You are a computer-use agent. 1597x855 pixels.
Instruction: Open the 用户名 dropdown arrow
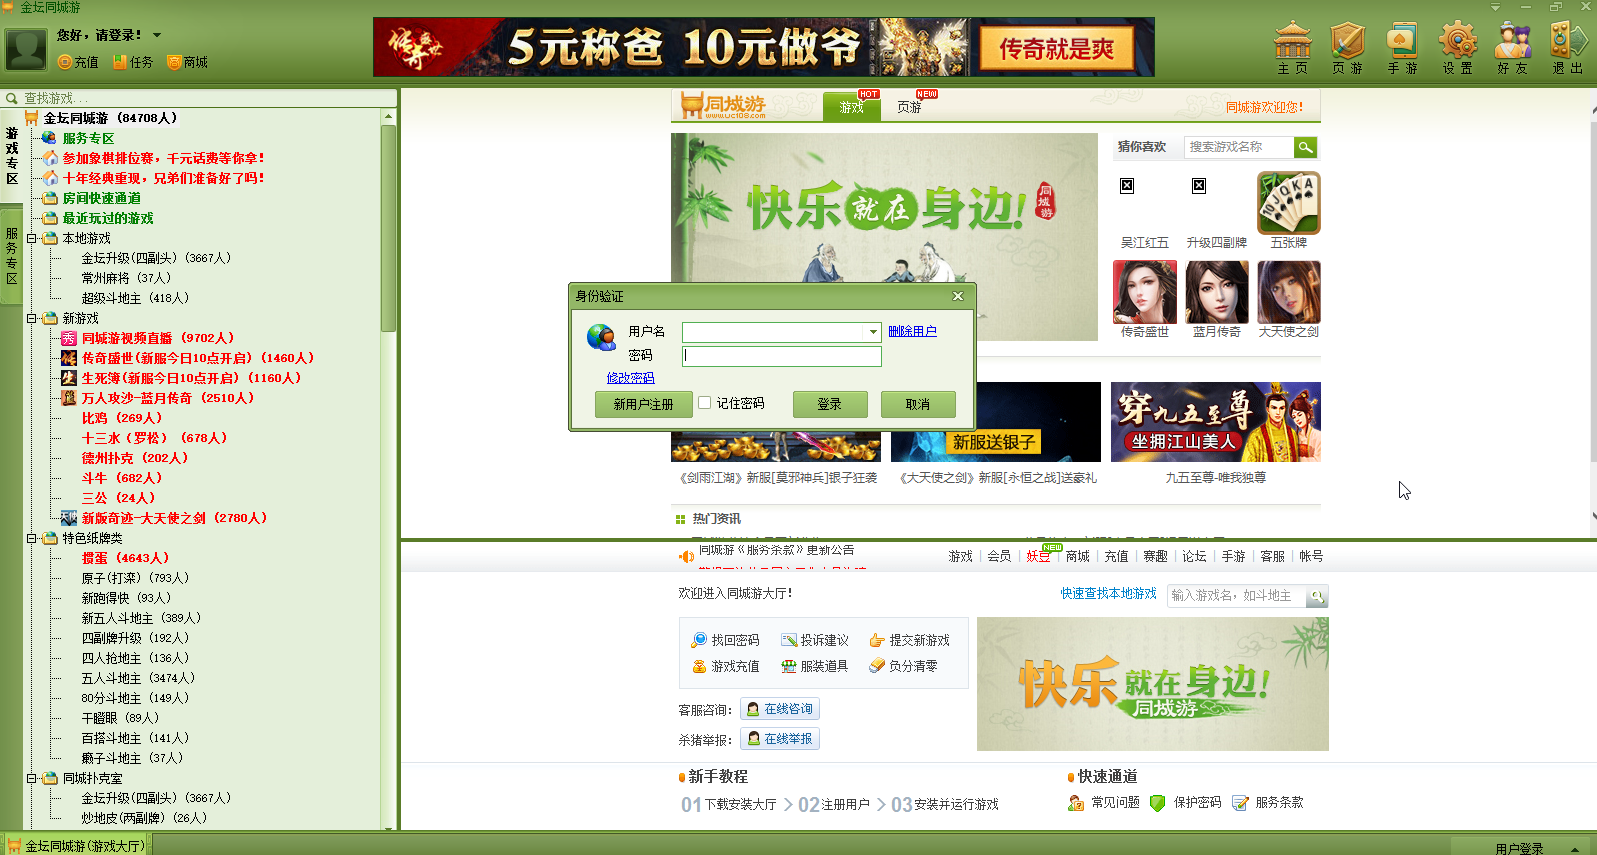(873, 332)
